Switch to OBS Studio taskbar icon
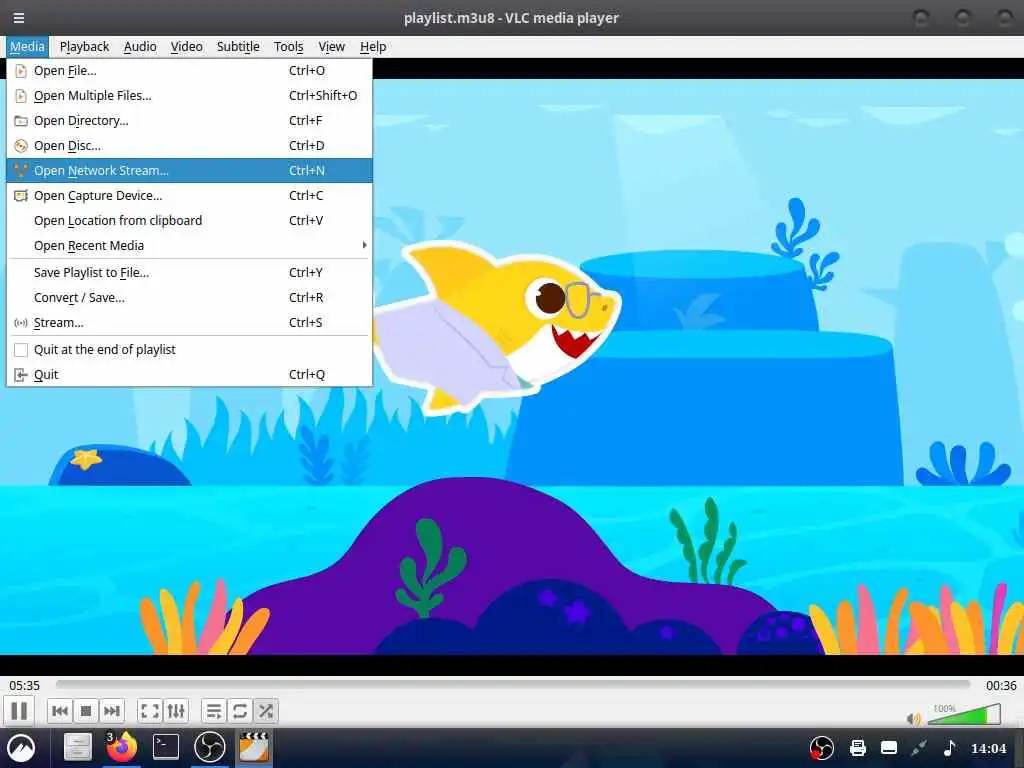 coord(210,747)
